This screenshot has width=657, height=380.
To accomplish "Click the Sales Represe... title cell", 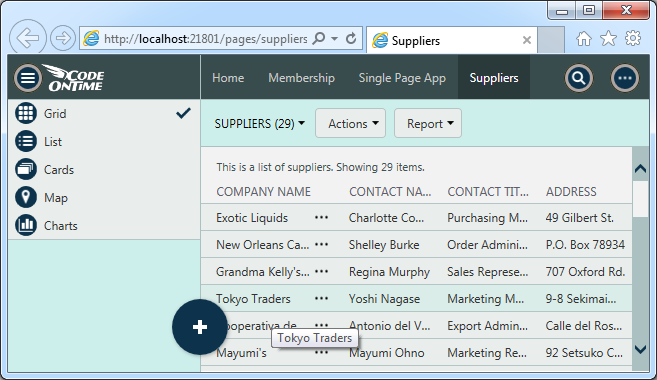I will [x=488, y=272].
